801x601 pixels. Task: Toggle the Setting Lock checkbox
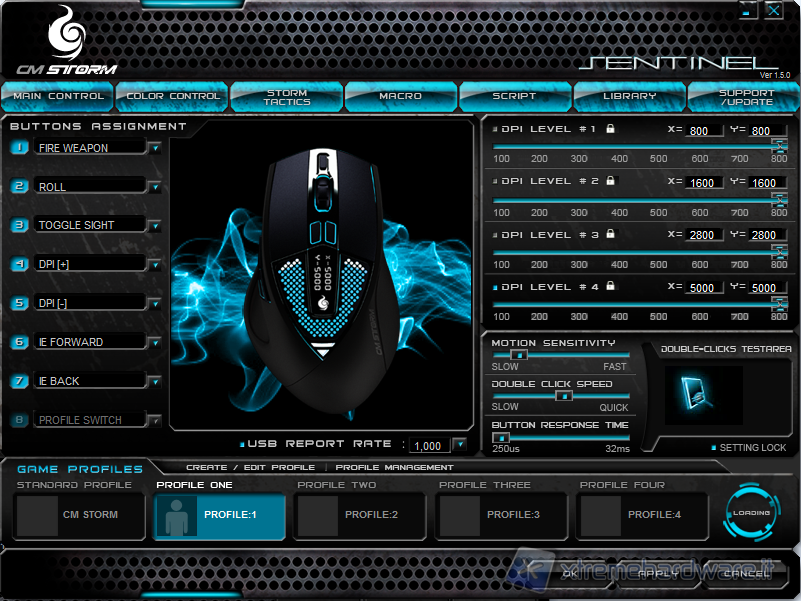click(714, 448)
